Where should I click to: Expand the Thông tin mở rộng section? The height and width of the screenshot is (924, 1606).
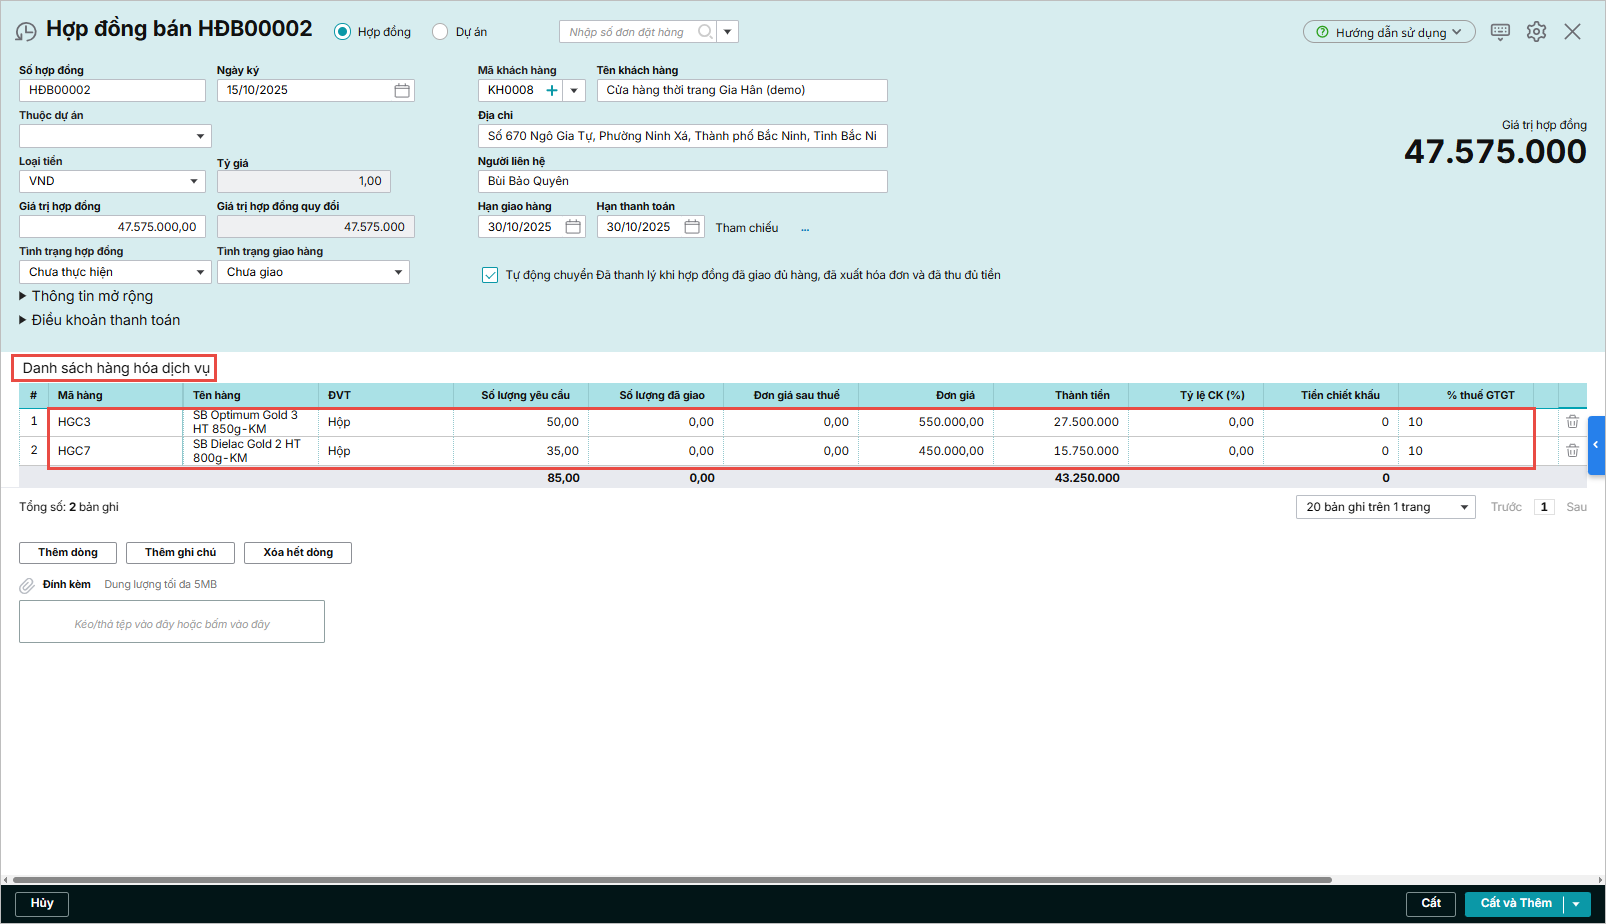tap(23, 296)
